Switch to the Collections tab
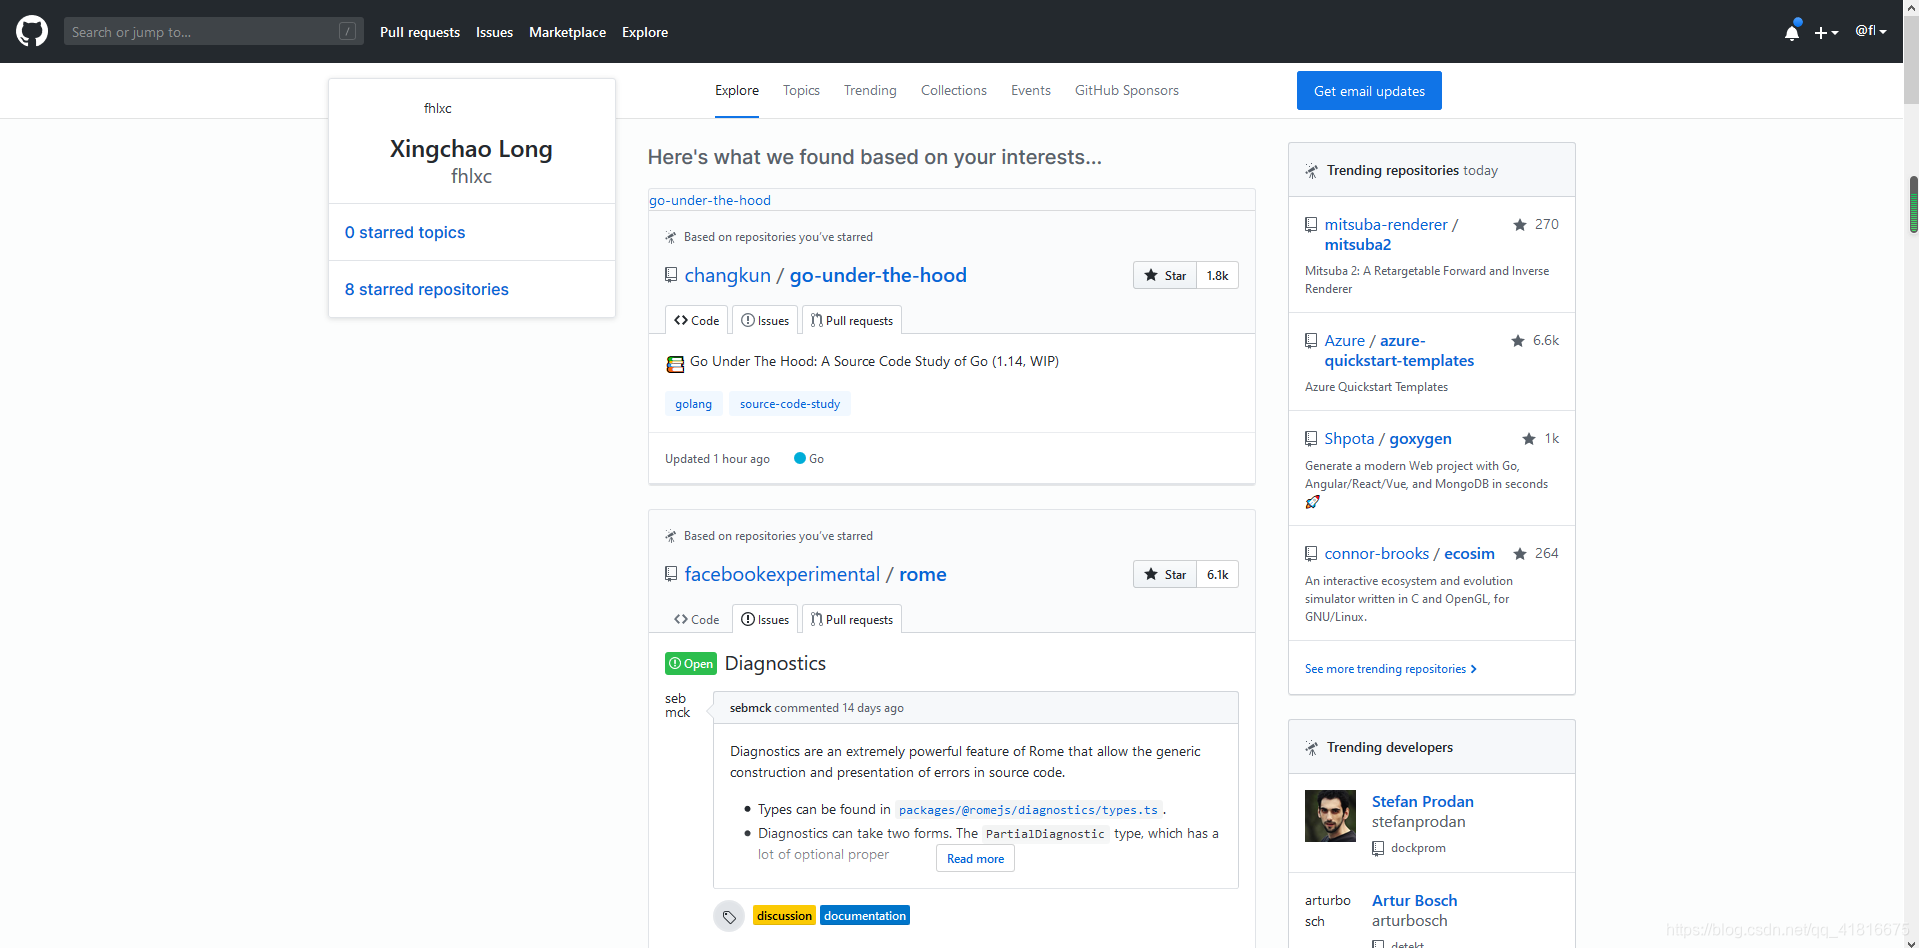Image resolution: width=1919 pixels, height=948 pixels. point(954,90)
